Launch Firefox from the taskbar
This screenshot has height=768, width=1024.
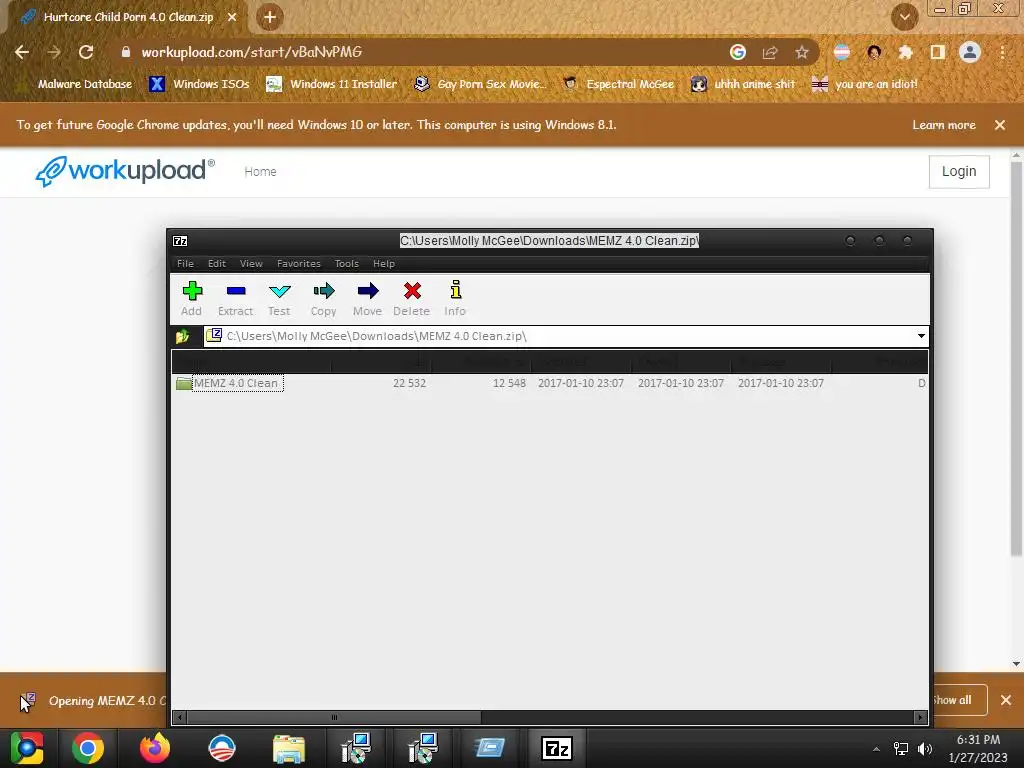click(155, 748)
